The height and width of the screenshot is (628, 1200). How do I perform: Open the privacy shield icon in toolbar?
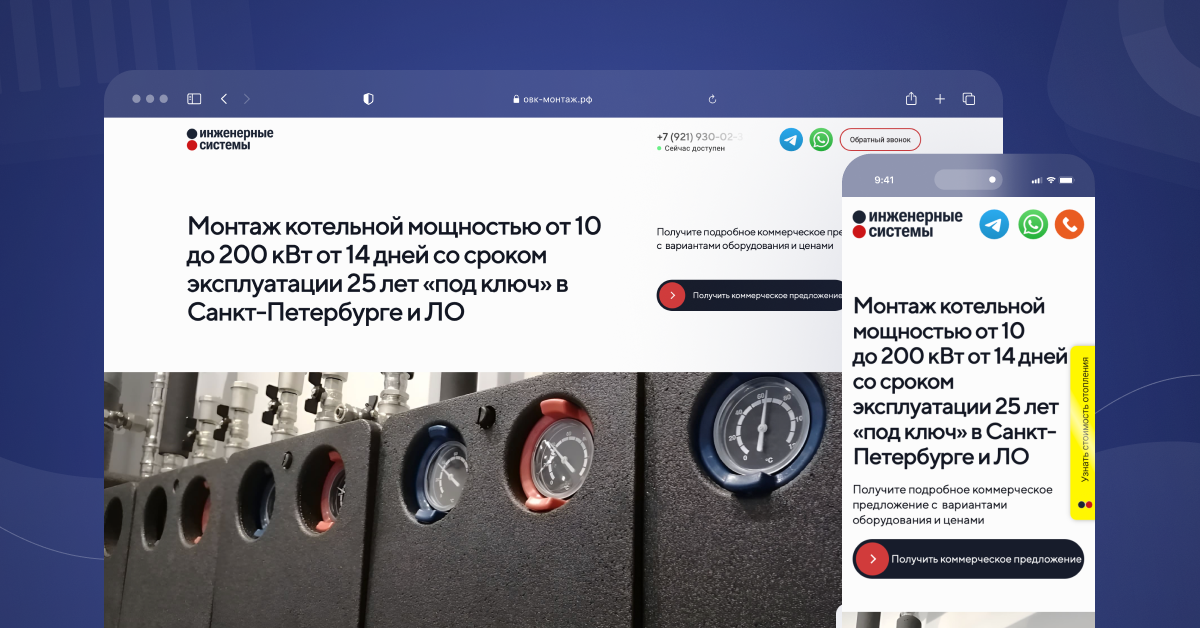click(368, 99)
